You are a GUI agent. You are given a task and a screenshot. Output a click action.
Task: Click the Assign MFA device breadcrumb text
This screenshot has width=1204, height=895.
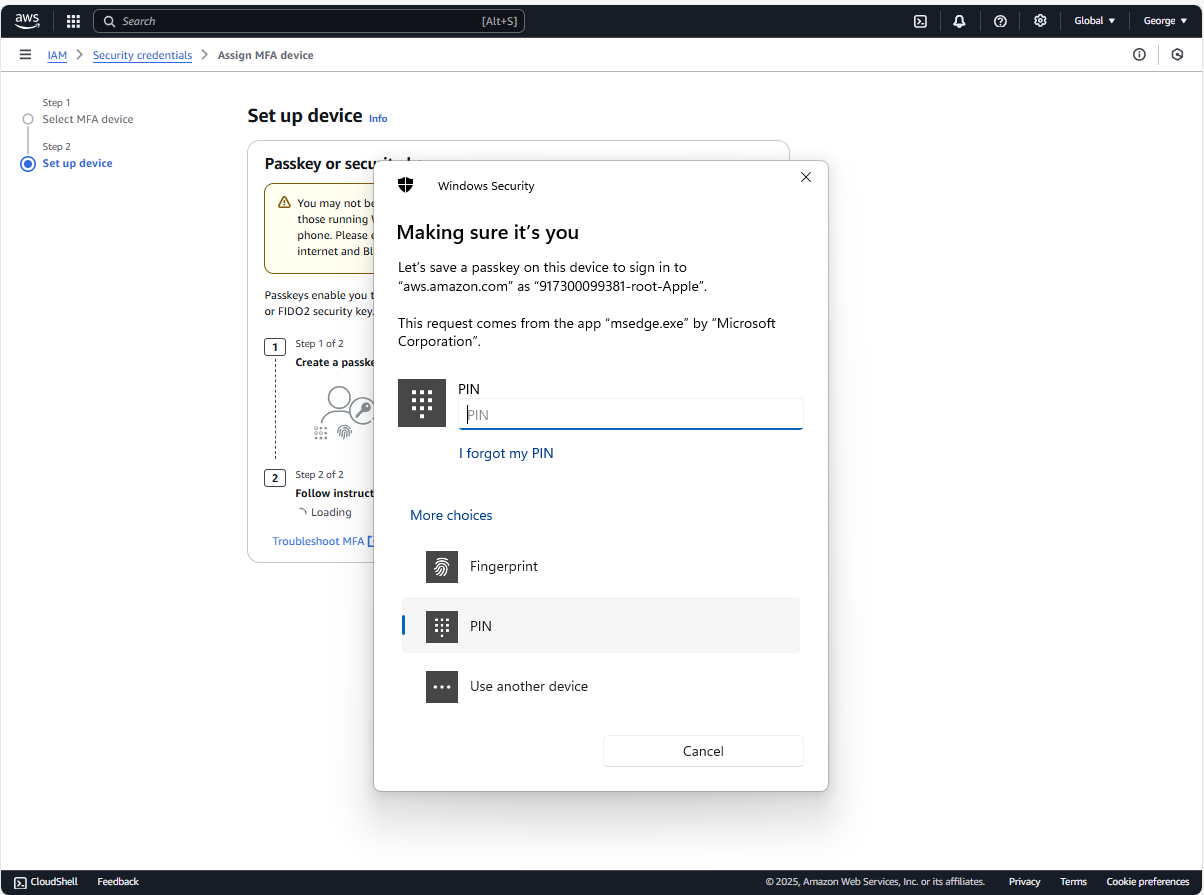click(265, 55)
